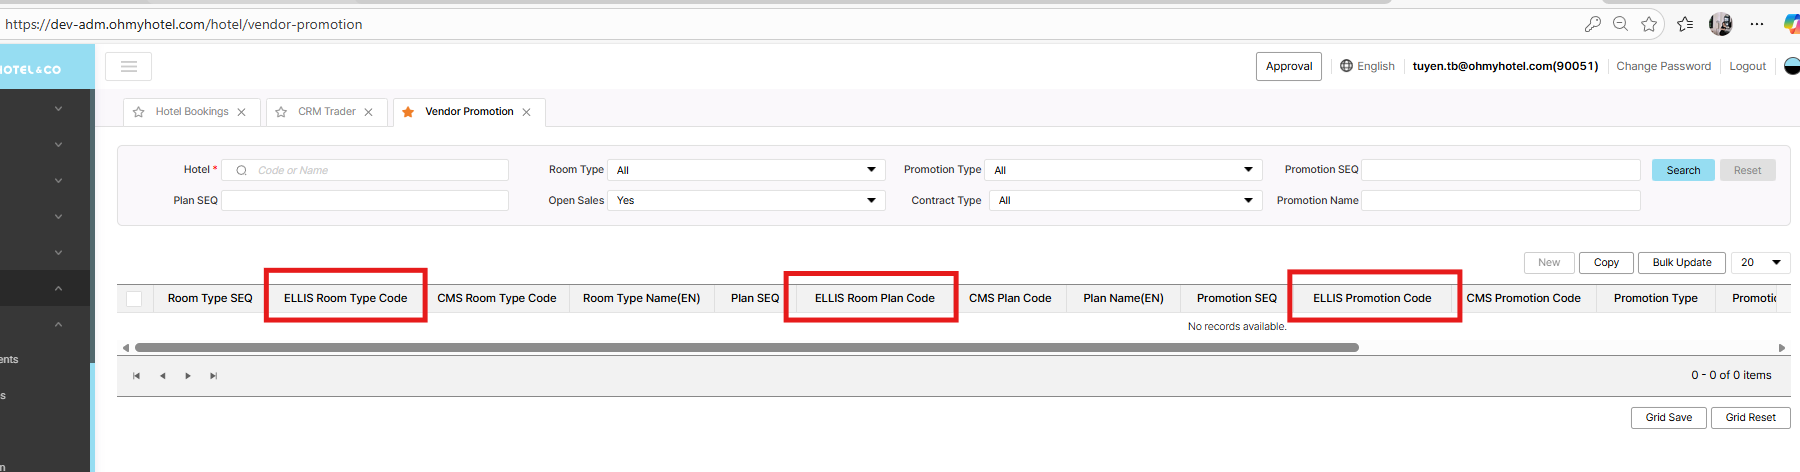Expand the second sidebar chevron section
1800x472 pixels.
point(58,144)
